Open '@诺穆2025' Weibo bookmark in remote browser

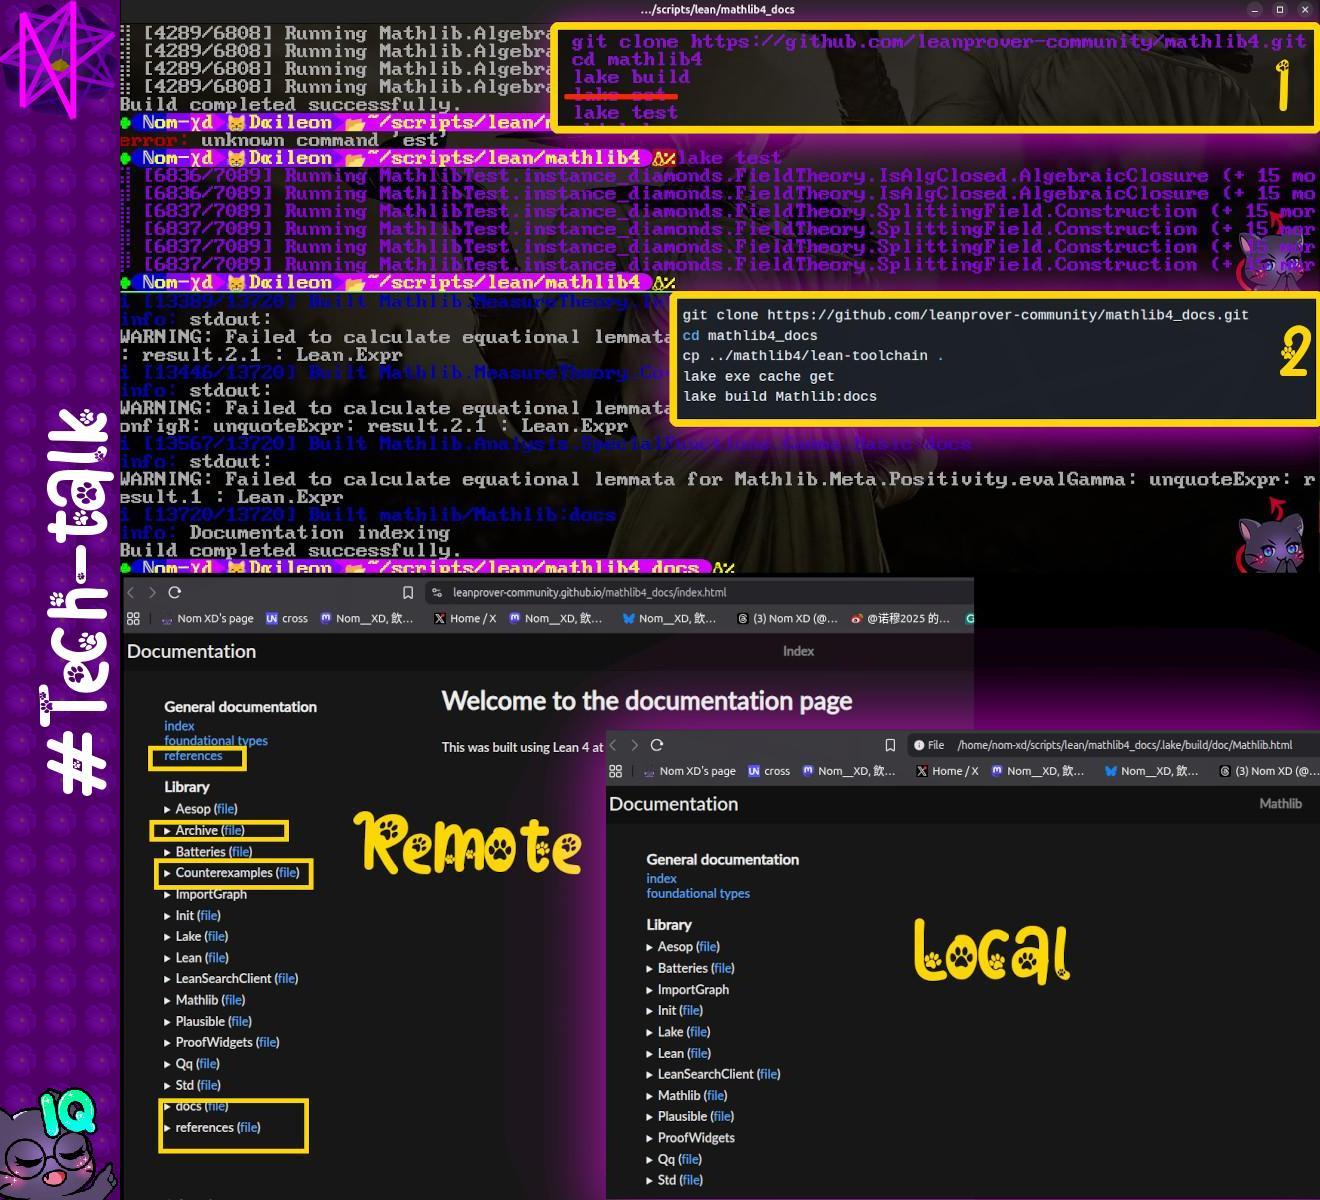click(x=900, y=619)
